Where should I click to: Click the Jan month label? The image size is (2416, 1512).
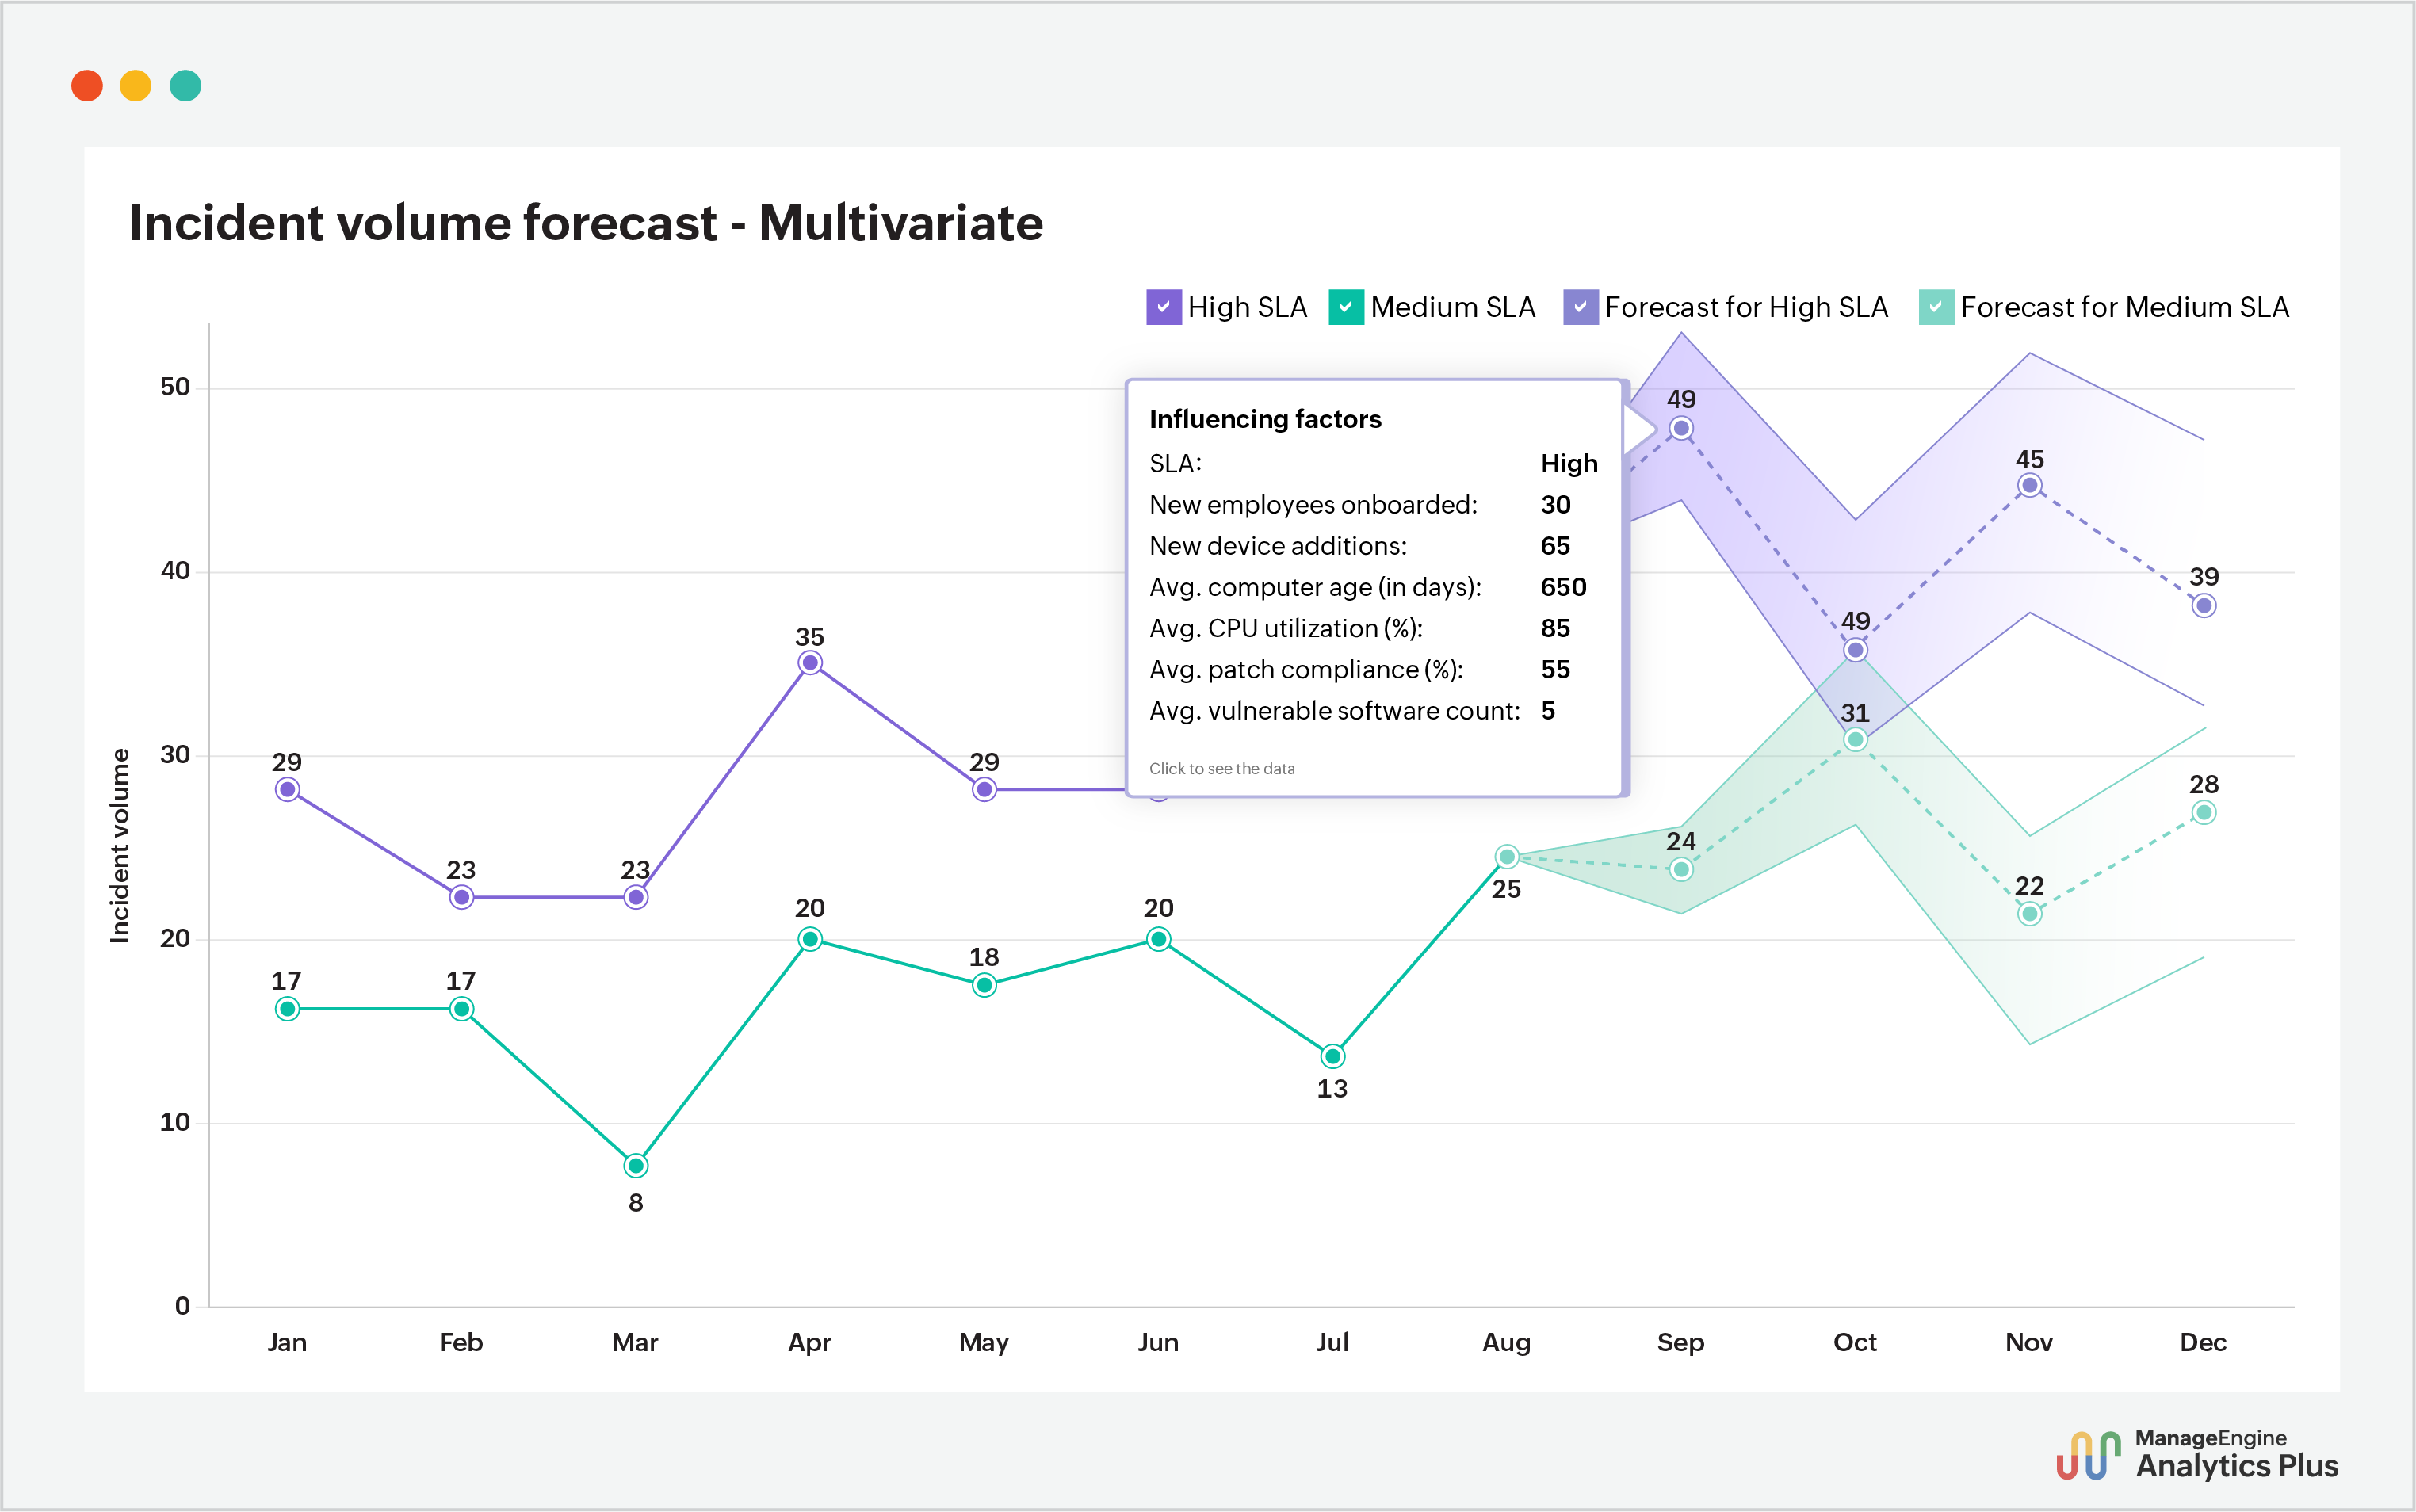coord(286,1343)
